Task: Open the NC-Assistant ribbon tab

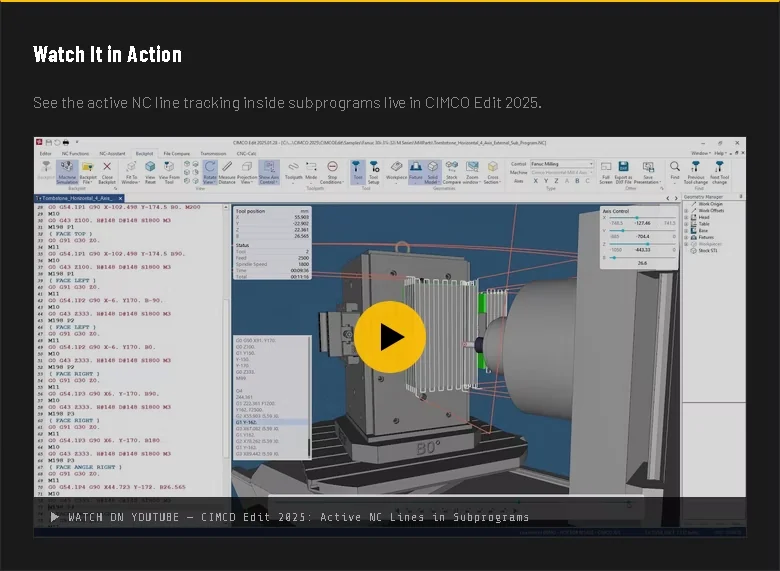Action: click(x=112, y=153)
